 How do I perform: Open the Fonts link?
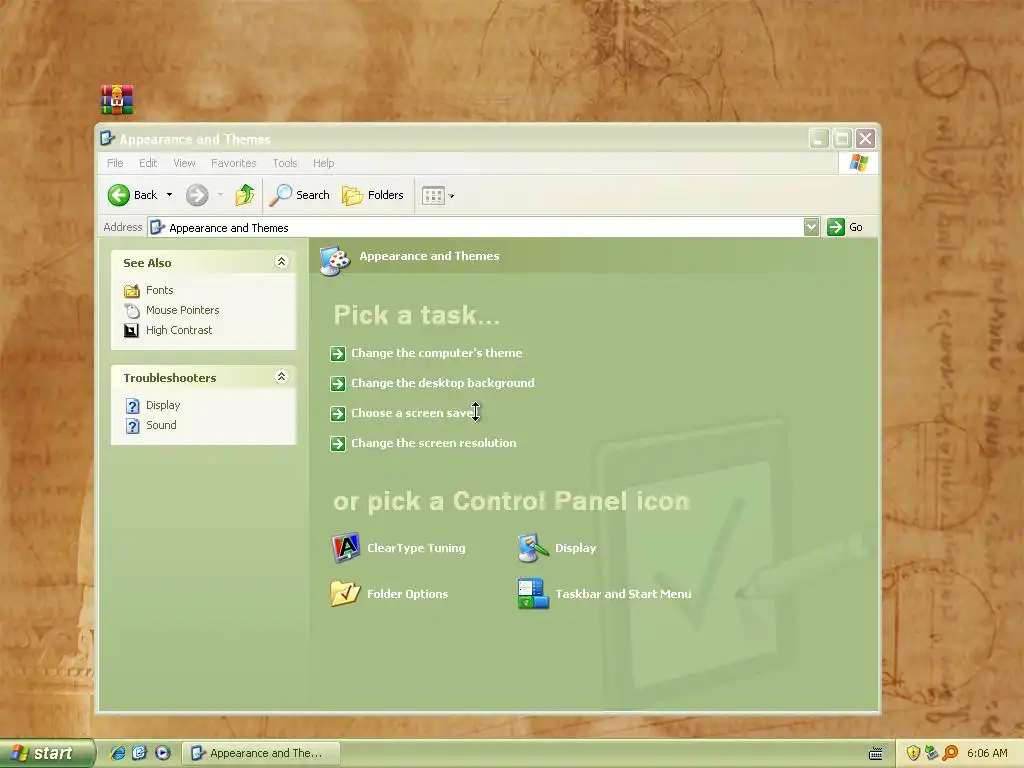(159, 290)
